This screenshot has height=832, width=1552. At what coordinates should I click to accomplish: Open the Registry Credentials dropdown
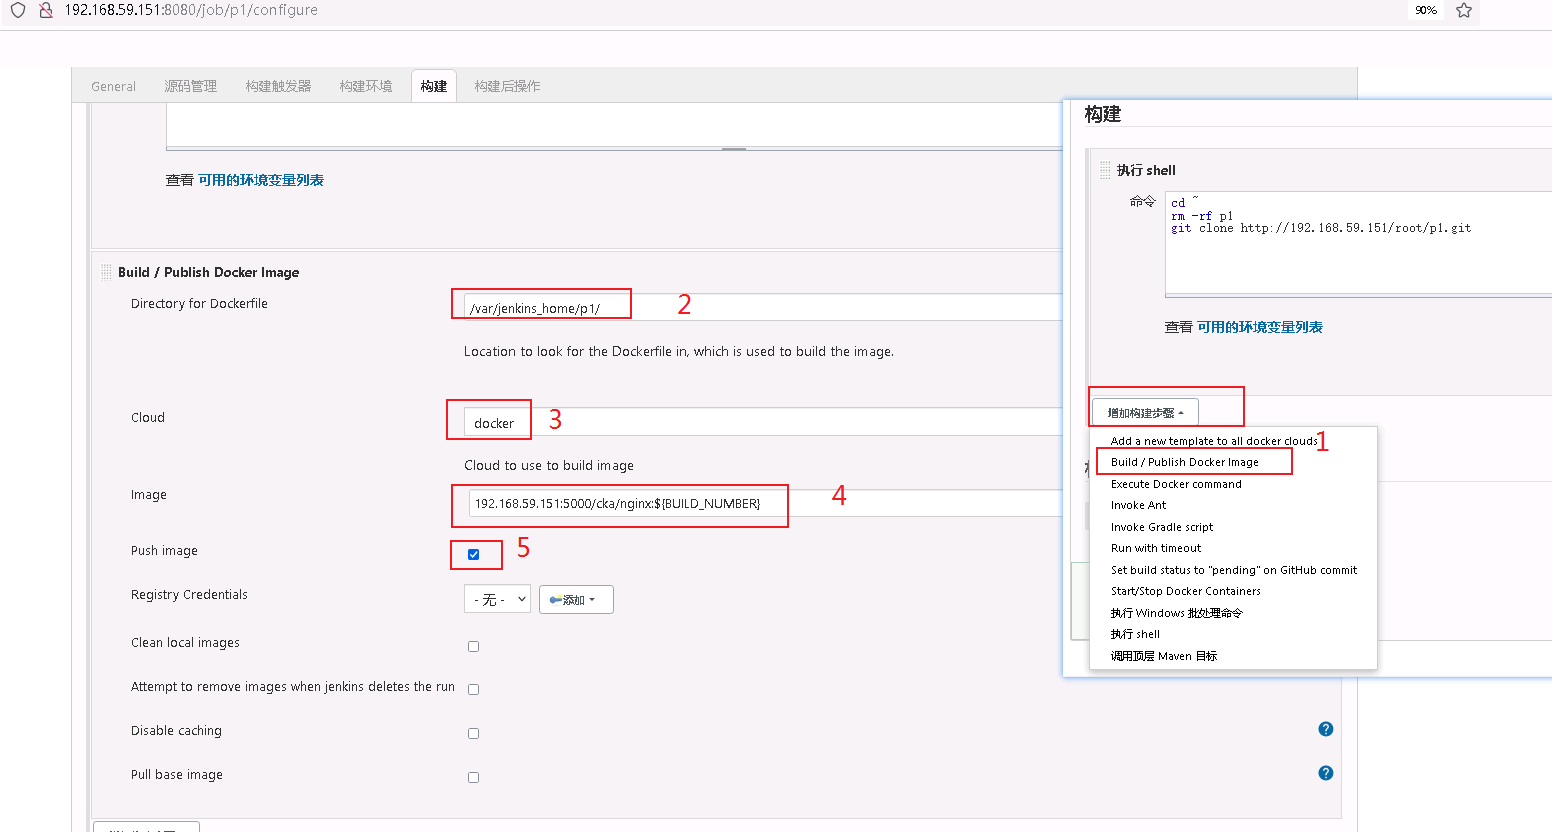pos(497,599)
